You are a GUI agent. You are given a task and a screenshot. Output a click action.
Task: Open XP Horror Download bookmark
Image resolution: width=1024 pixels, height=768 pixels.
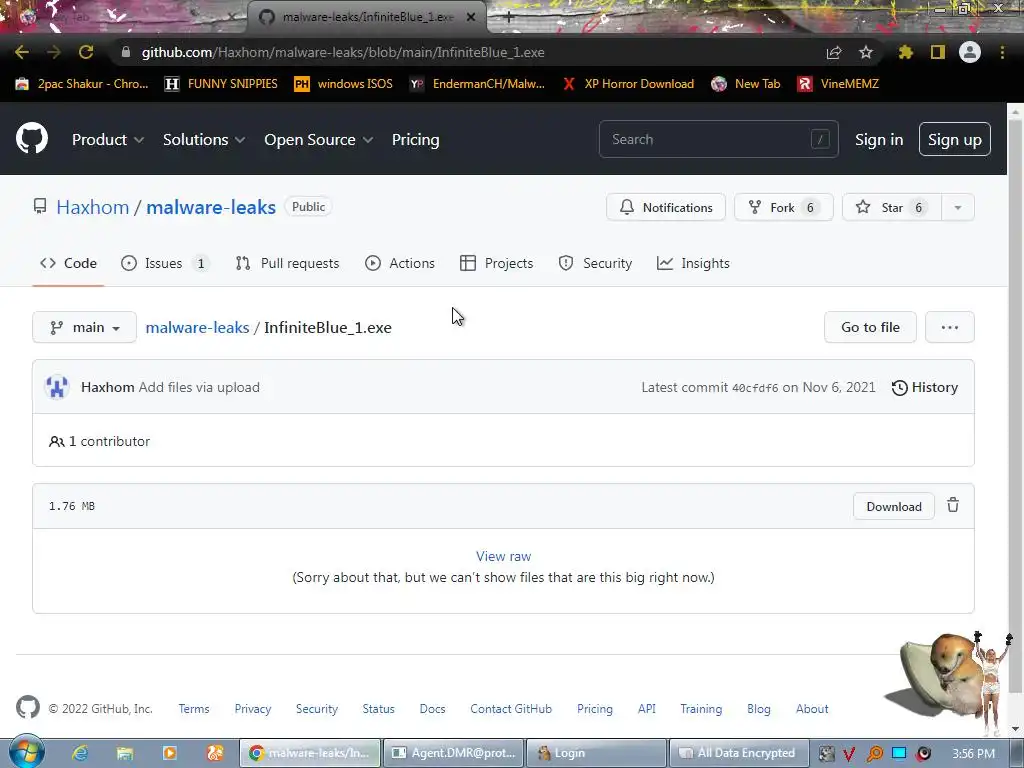tap(628, 84)
